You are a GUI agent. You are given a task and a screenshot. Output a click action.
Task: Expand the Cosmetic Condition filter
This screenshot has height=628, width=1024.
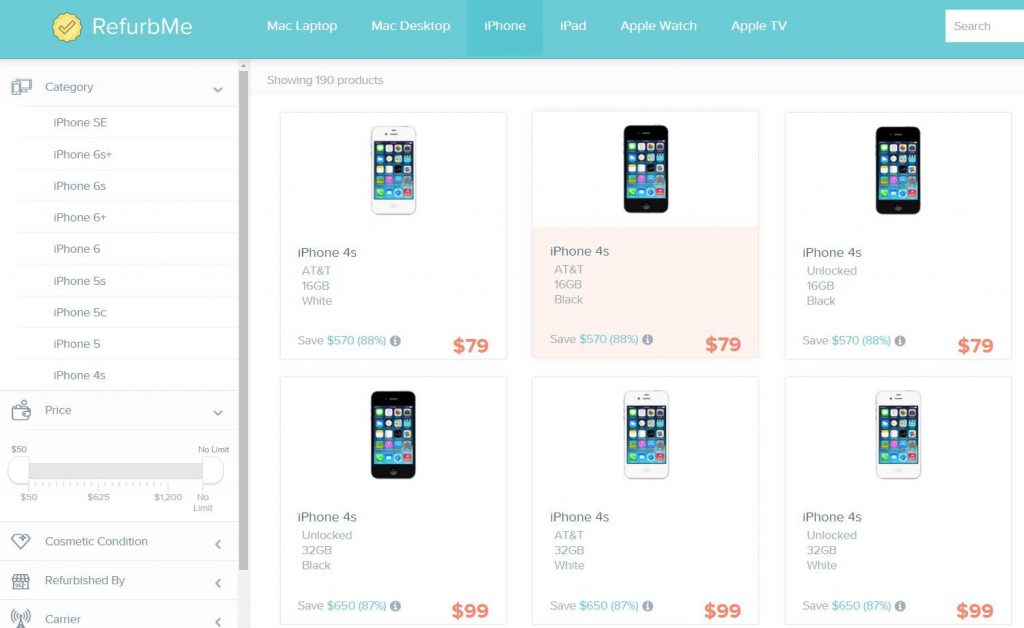(218, 544)
